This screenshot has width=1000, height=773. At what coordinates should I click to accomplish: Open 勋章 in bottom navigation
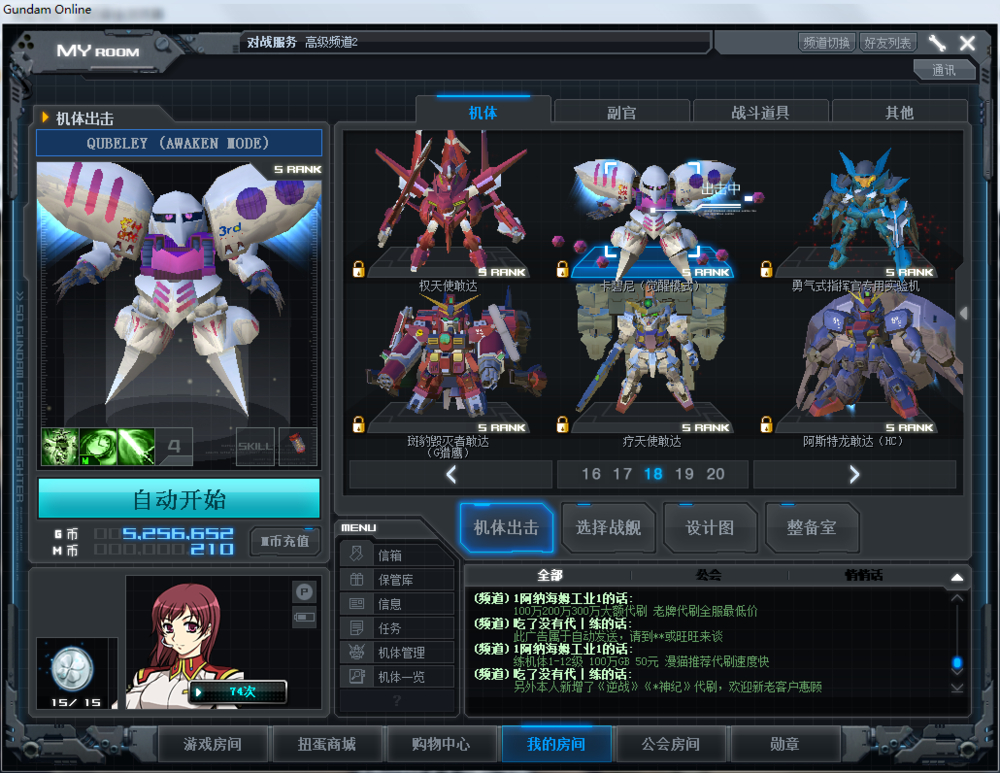pyautogui.click(x=784, y=744)
